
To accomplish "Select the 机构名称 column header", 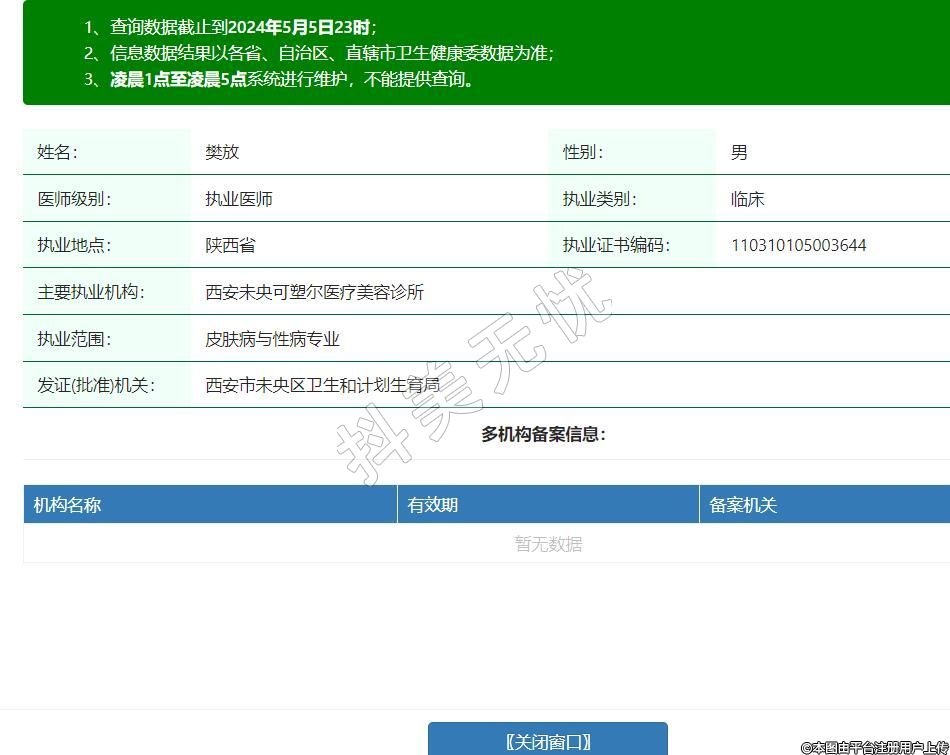I will pos(68,505).
